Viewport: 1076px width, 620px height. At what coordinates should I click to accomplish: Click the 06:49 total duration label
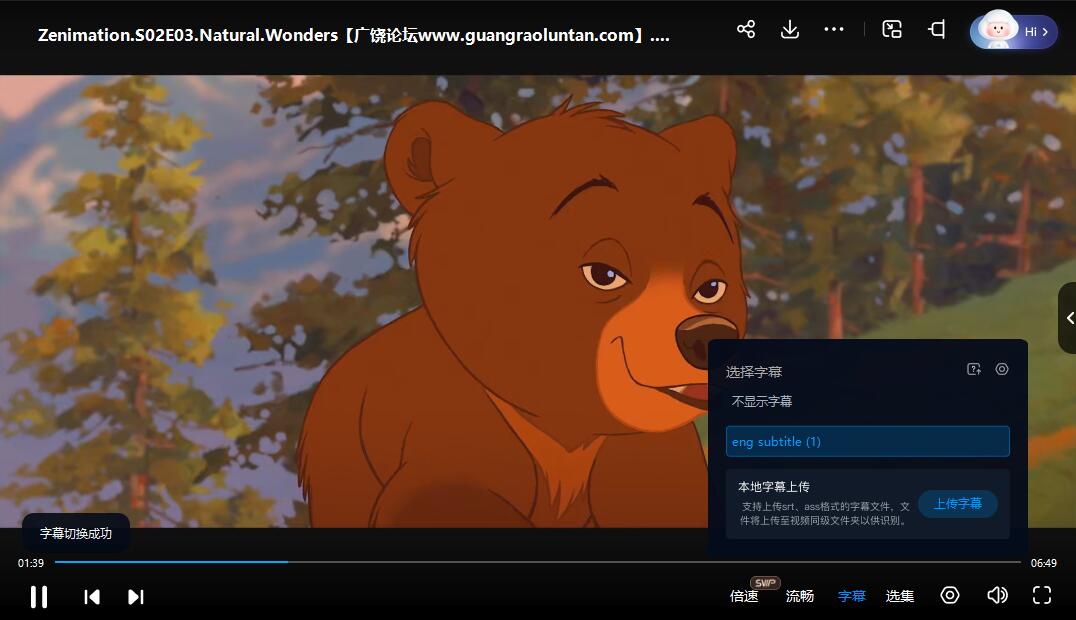[x=1044, y=563]
